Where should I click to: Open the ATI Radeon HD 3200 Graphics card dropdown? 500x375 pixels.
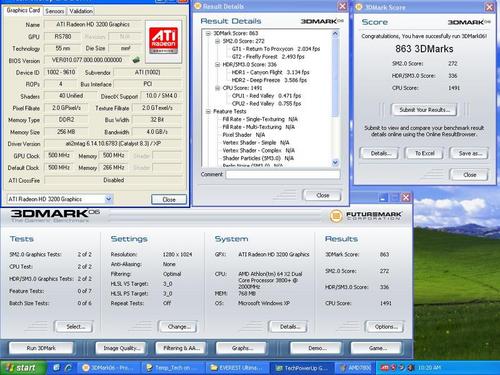(108, 199)
